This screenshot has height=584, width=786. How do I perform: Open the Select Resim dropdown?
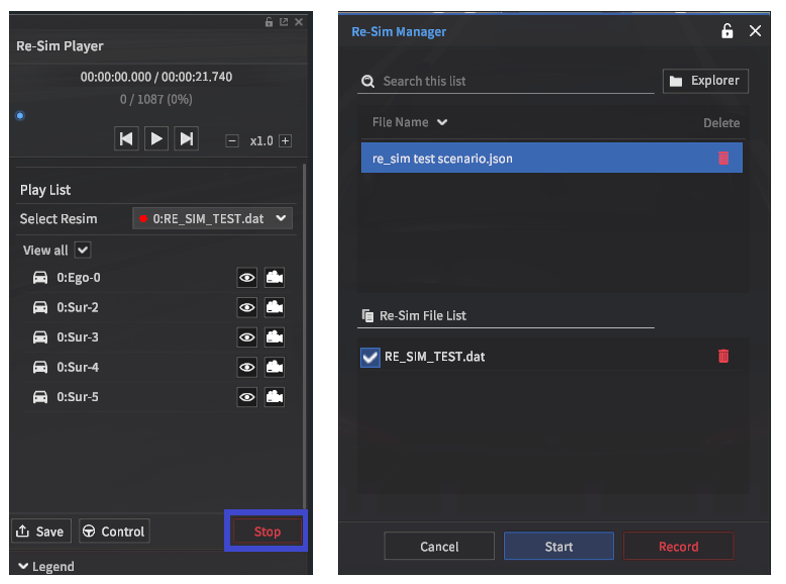click(212, 218)
